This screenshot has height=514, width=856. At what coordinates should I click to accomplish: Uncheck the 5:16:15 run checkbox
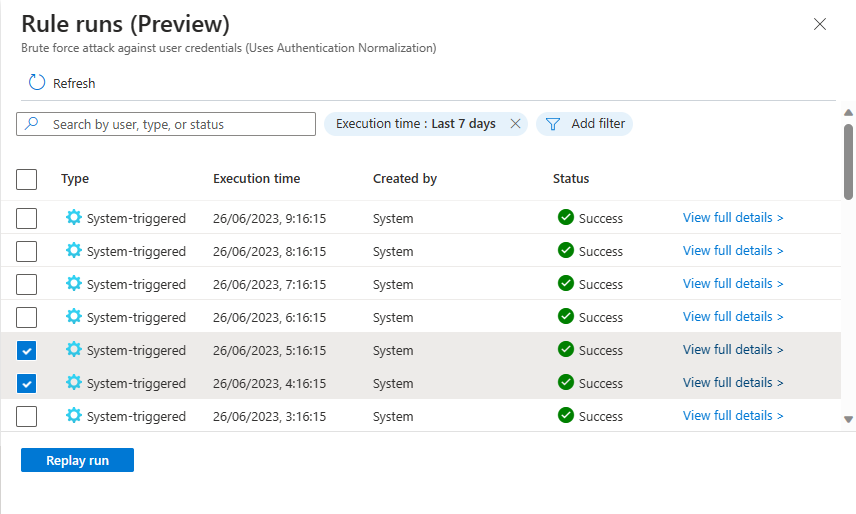pyautogui.click(x=27, y=350)
